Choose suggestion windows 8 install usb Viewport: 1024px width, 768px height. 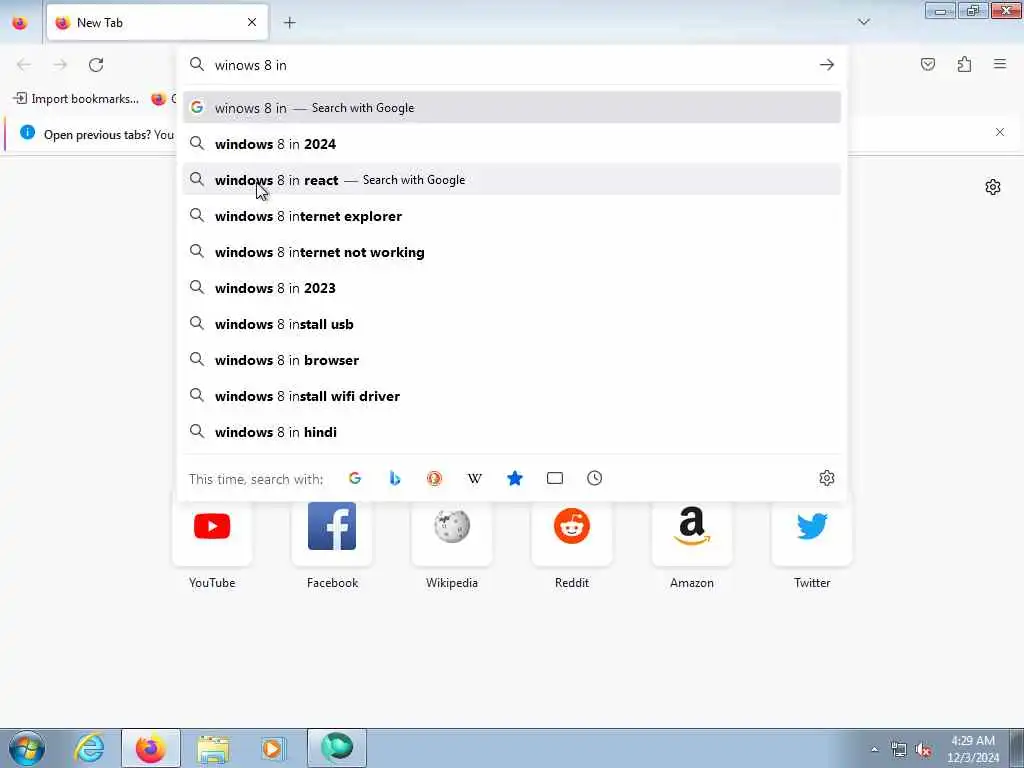pos(511,324)
